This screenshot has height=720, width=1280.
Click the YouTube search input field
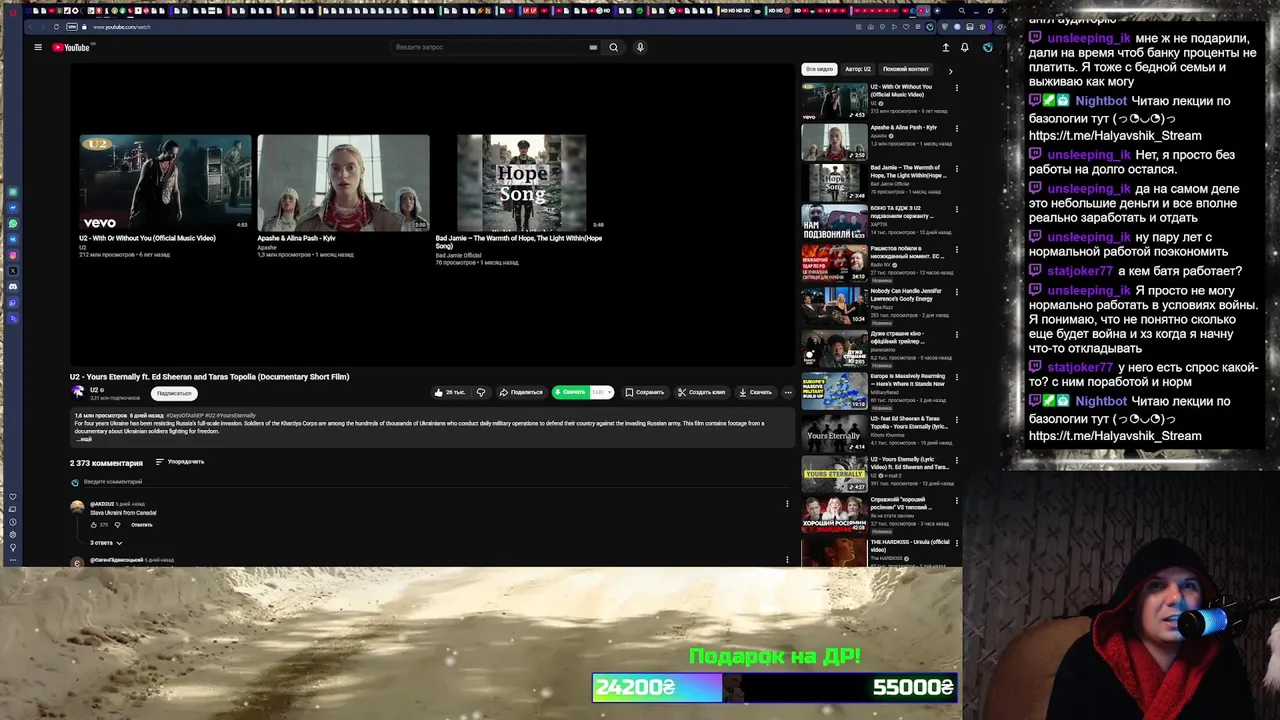[x=490, y=47]
